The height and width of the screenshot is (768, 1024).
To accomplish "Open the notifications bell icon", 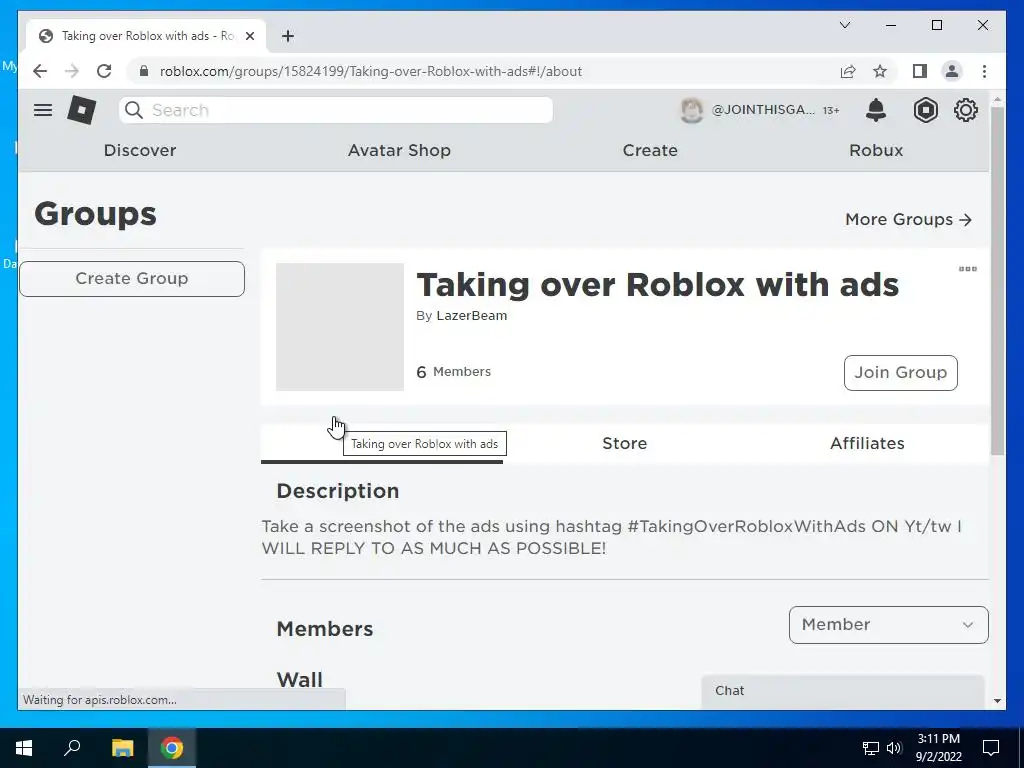I will (x=876, y=110).
